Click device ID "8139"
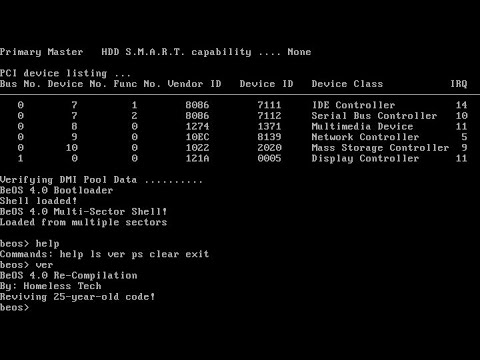 (269, 137)
